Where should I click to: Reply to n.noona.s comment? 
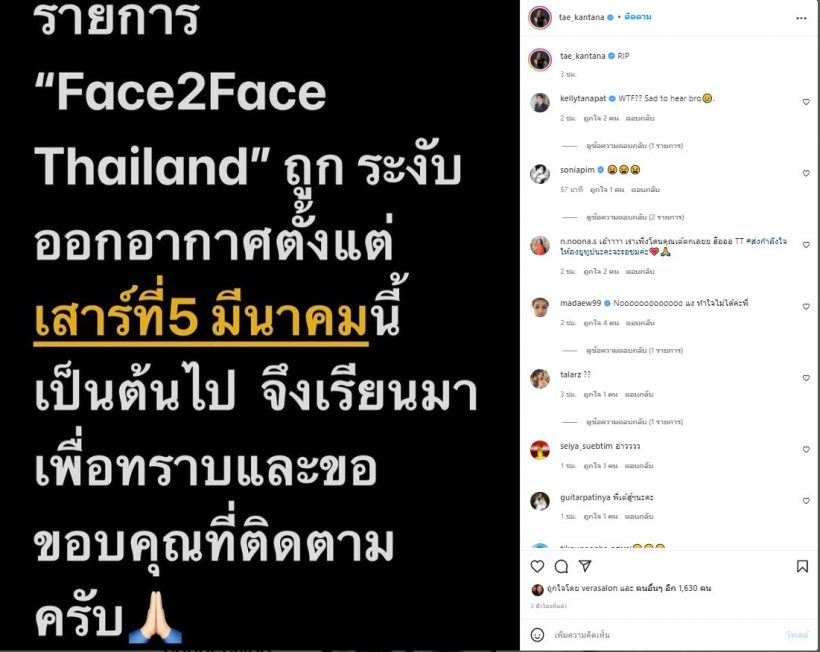640,271
